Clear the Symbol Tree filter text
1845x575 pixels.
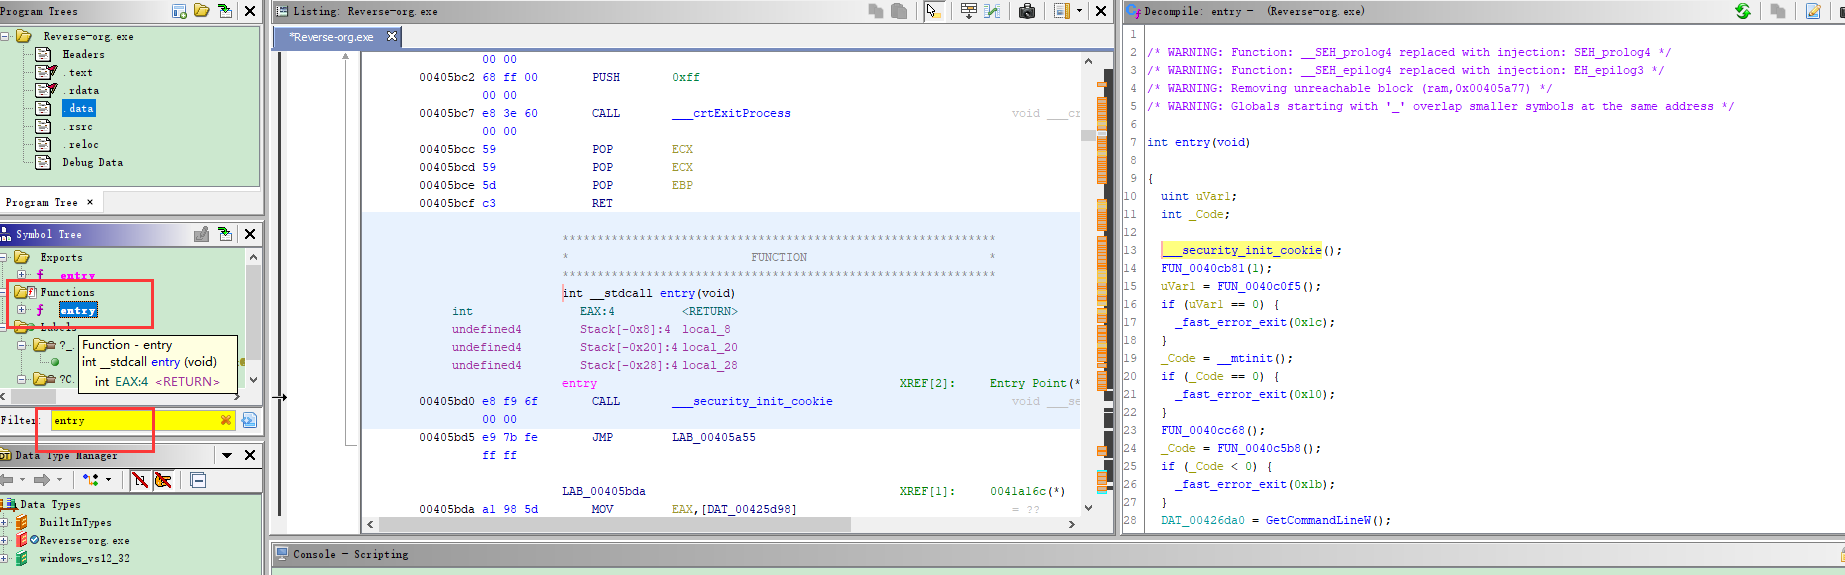[226, 420]
